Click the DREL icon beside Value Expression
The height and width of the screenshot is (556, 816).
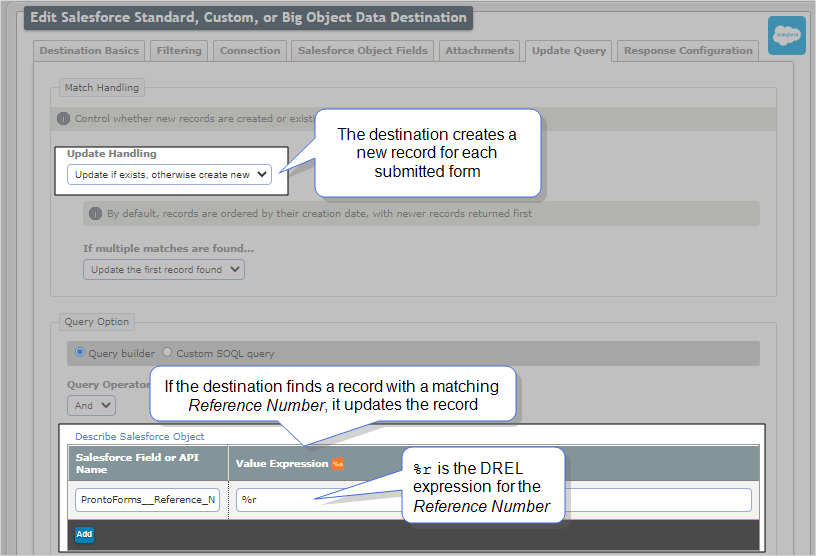point(338,464)
